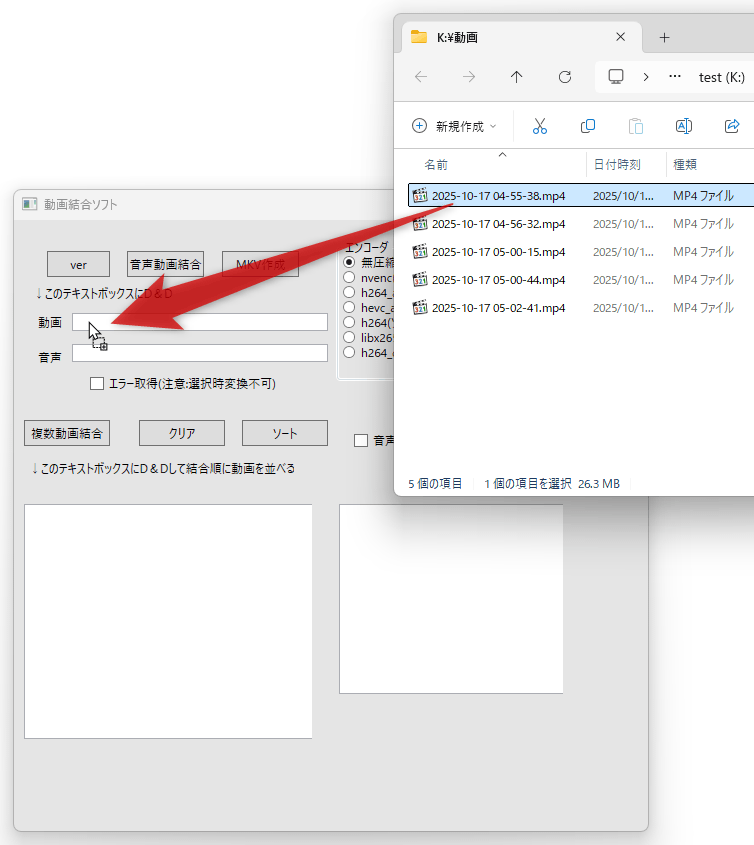Click the Copy icon in Explorer toolbar
The width and height of the screenshot is (754, 845).
pyautogui.click(x=588, y=126)
